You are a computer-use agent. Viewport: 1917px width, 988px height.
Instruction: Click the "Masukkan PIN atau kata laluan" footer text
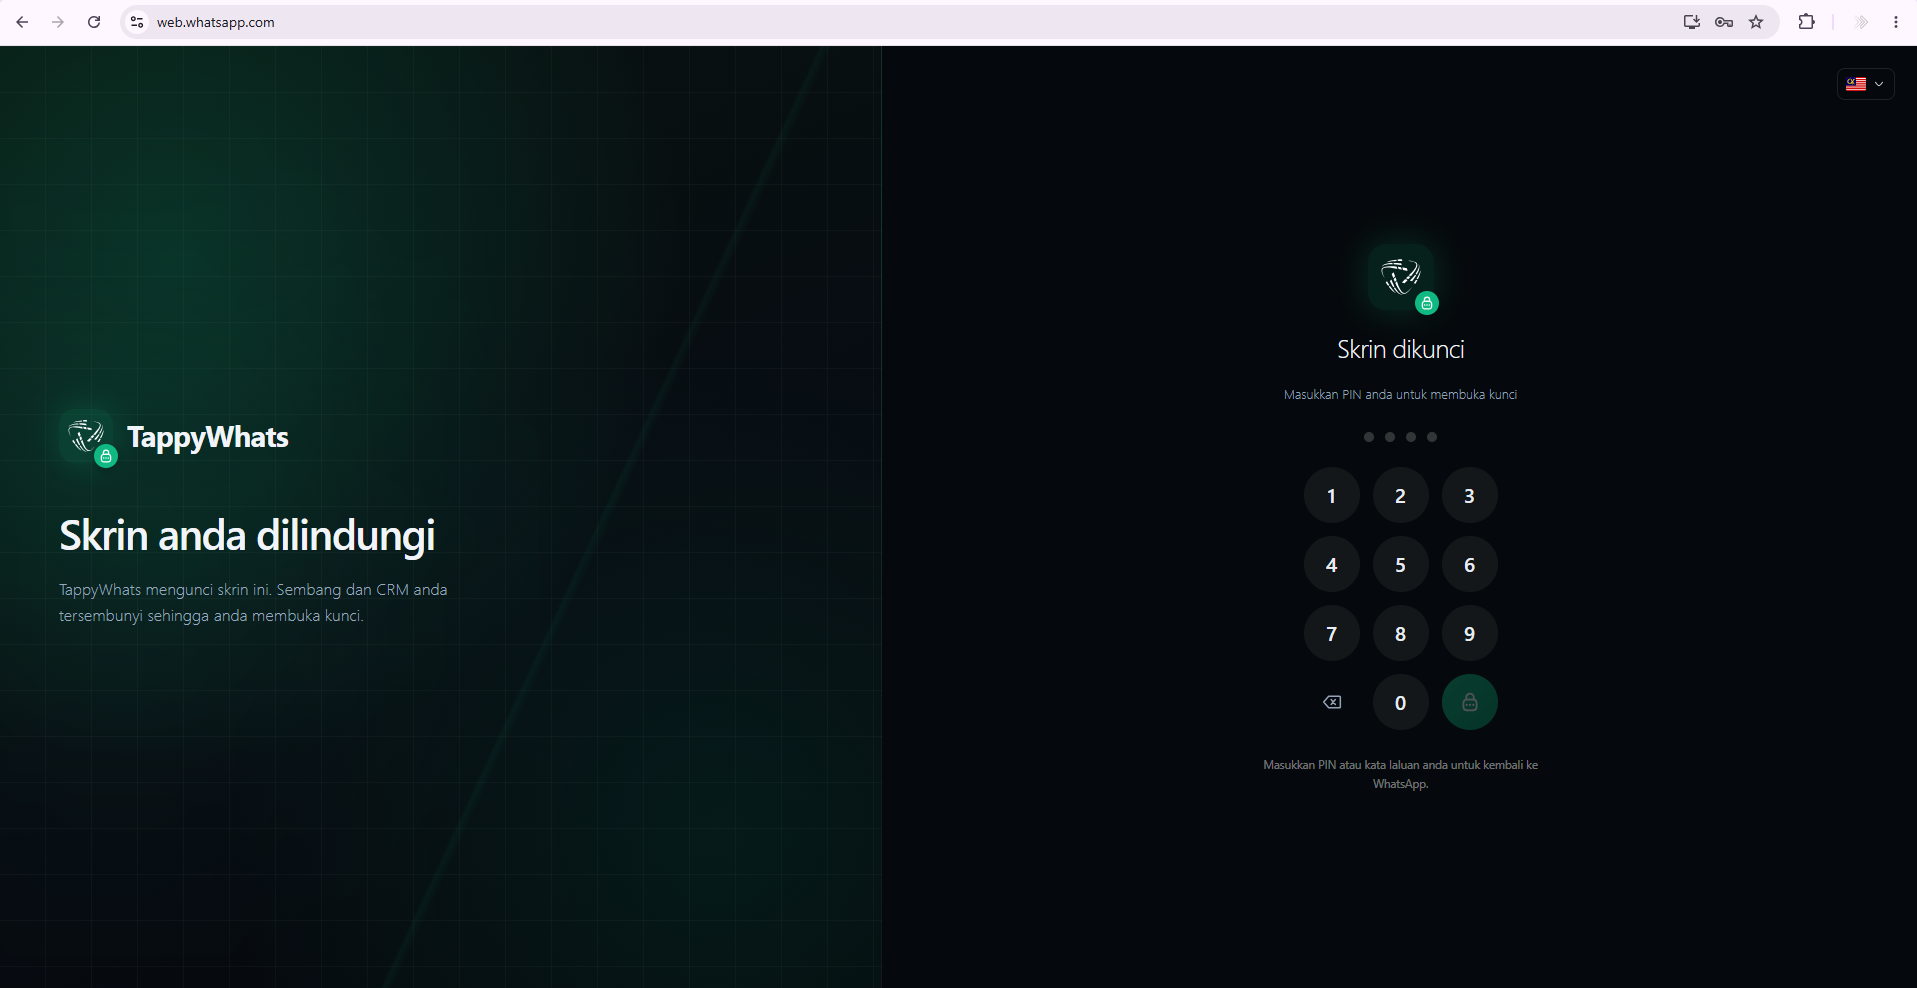tap(1400, 774)
